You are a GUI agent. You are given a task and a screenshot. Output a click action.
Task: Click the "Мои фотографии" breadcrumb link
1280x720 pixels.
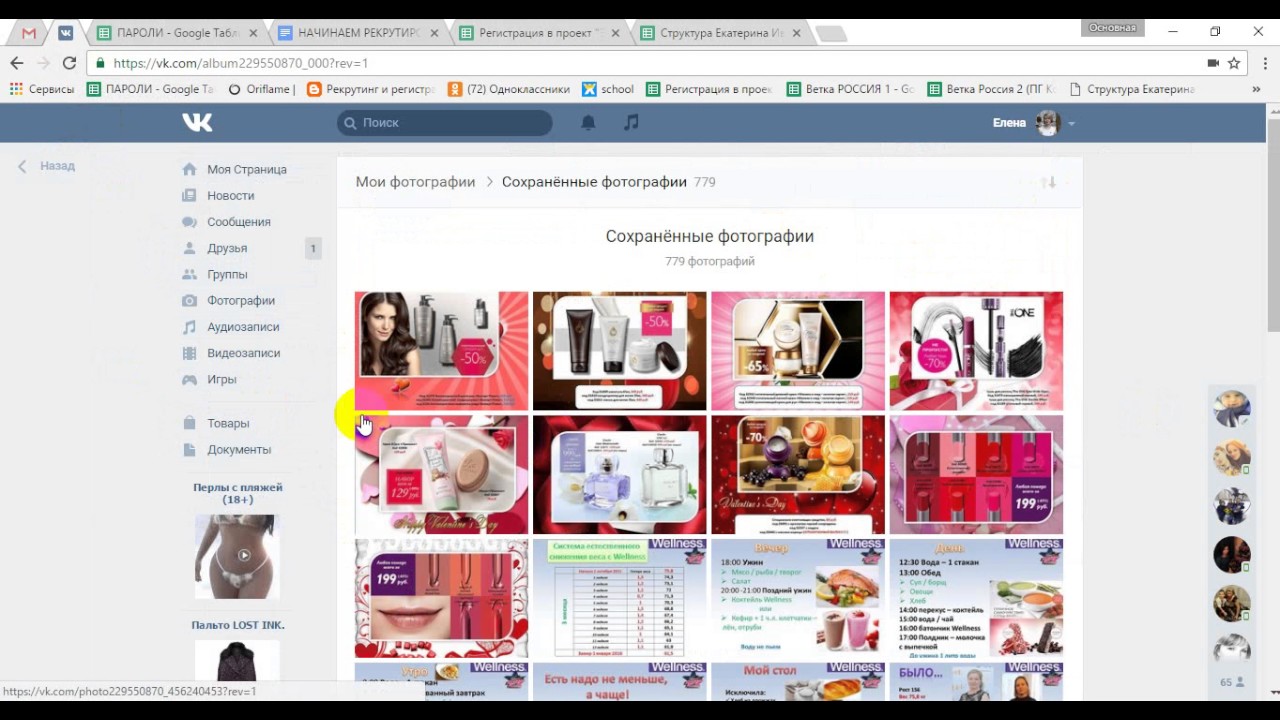coord(415,182)
